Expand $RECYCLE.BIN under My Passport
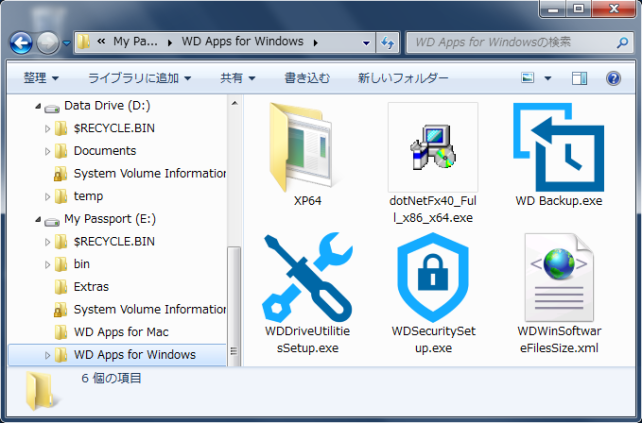The image size is (642, 423). pos(47,242)
